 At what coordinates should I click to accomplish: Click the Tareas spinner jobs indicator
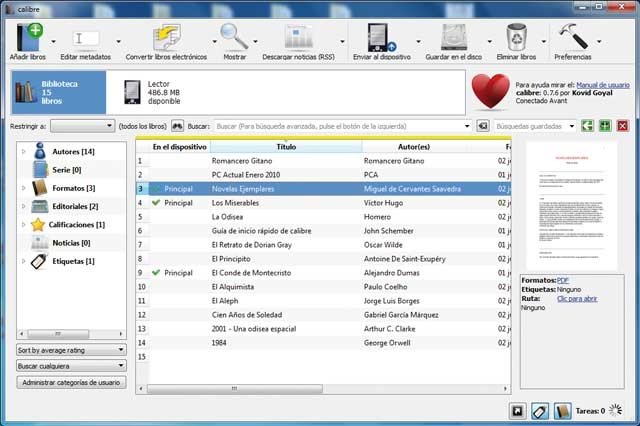(616, 410)
